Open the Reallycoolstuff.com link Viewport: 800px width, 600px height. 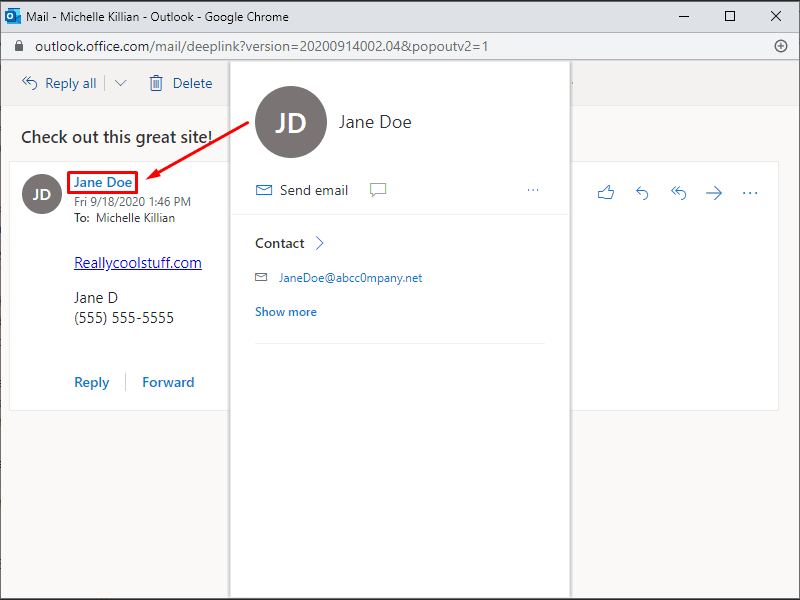[x=137, y=262]
